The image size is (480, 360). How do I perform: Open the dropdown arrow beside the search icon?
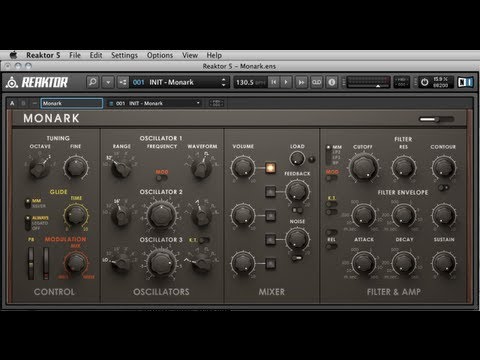[x=108, y=82]
